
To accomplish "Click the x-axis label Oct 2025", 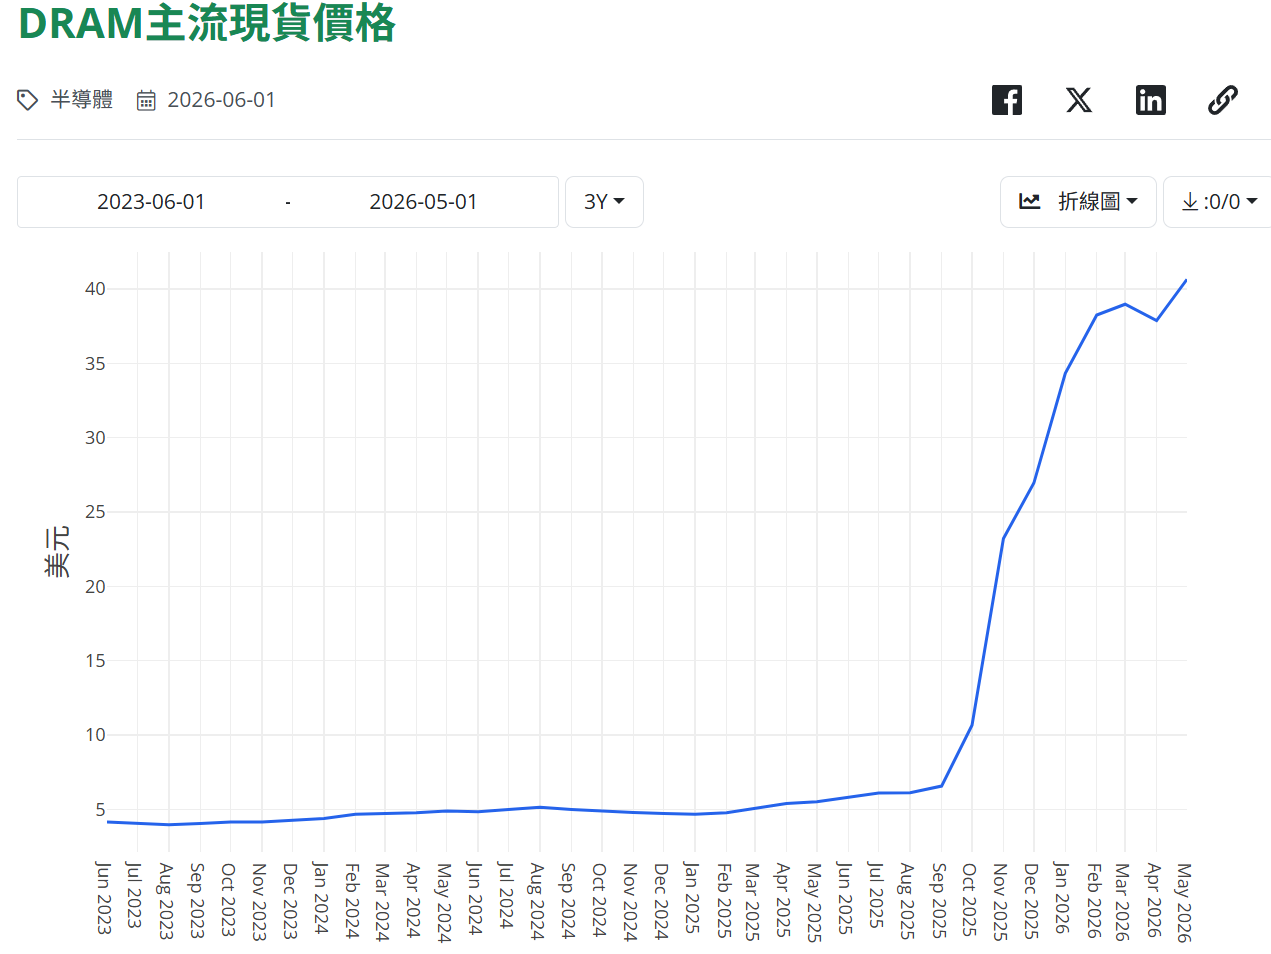I will (x=969, y=900).
